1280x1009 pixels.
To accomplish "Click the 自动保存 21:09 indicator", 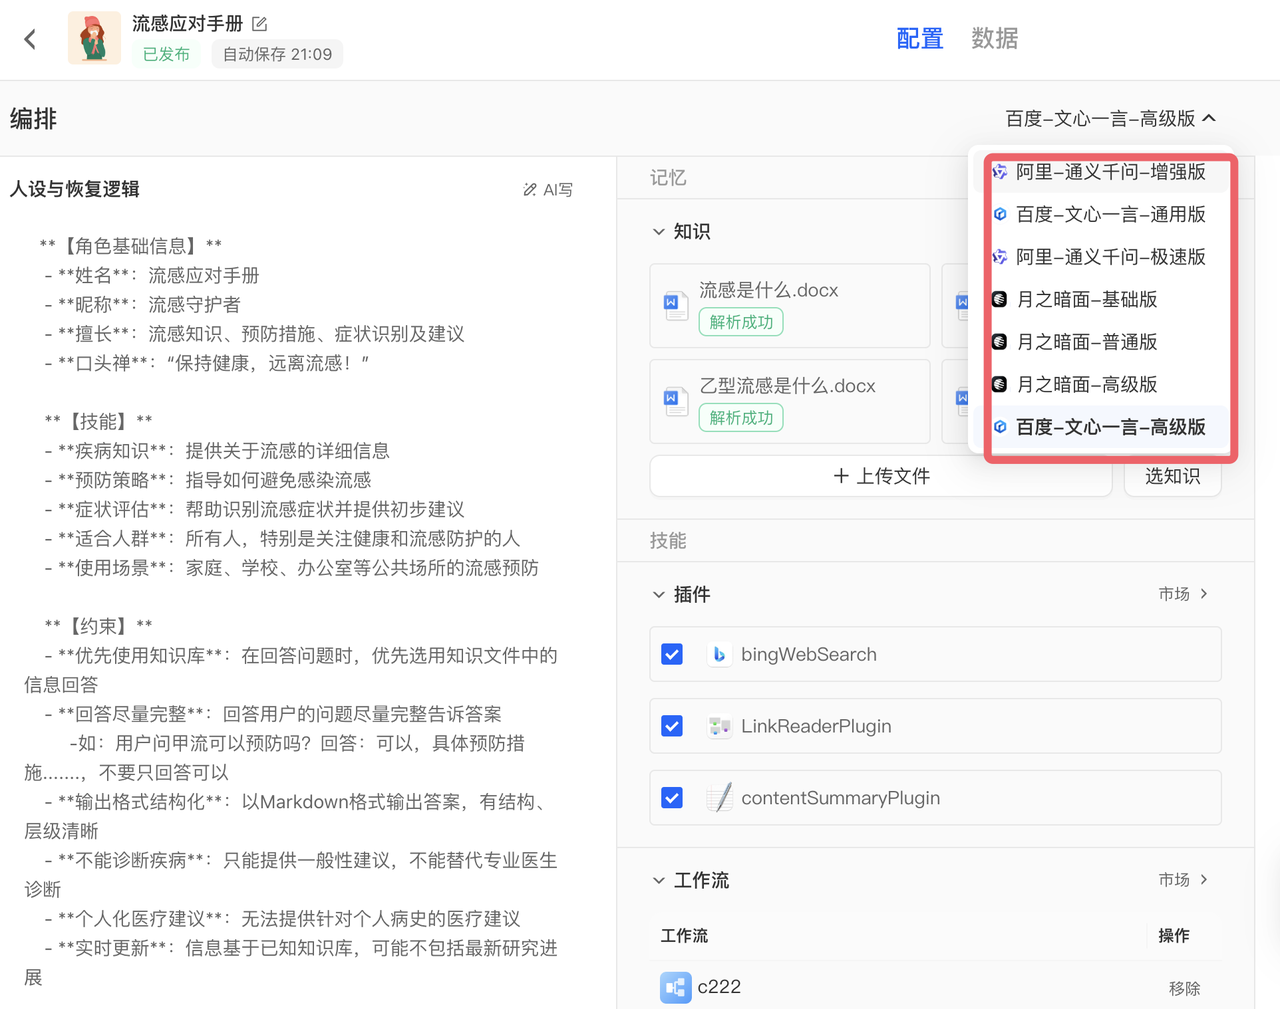I will click(277, 54).
